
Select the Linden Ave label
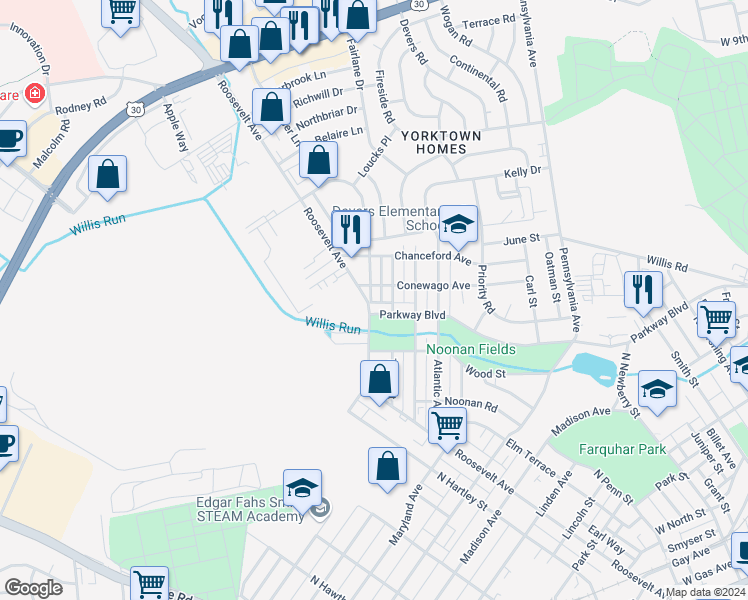(x=554, y=494)
